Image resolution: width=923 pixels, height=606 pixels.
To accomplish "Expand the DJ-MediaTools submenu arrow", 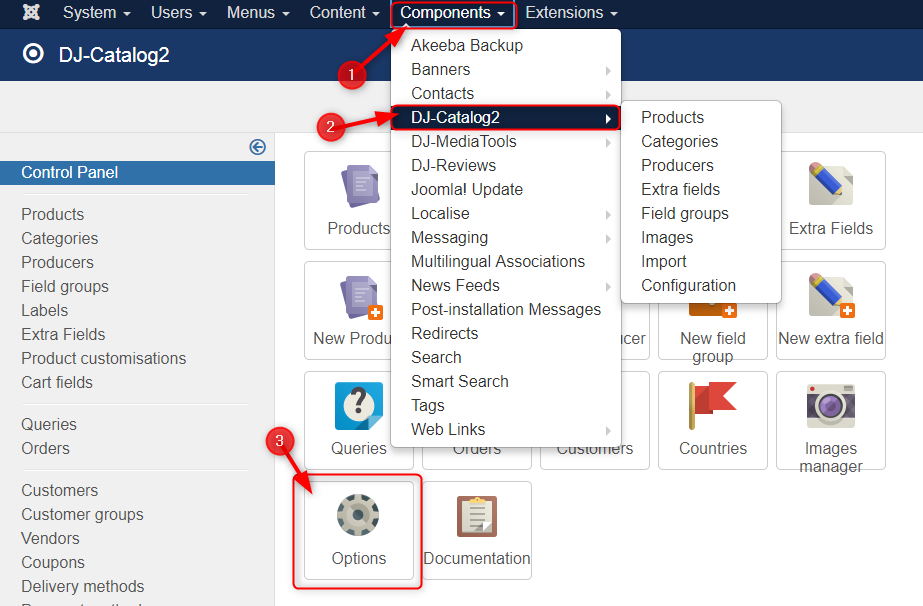I will tap(608, 143).
